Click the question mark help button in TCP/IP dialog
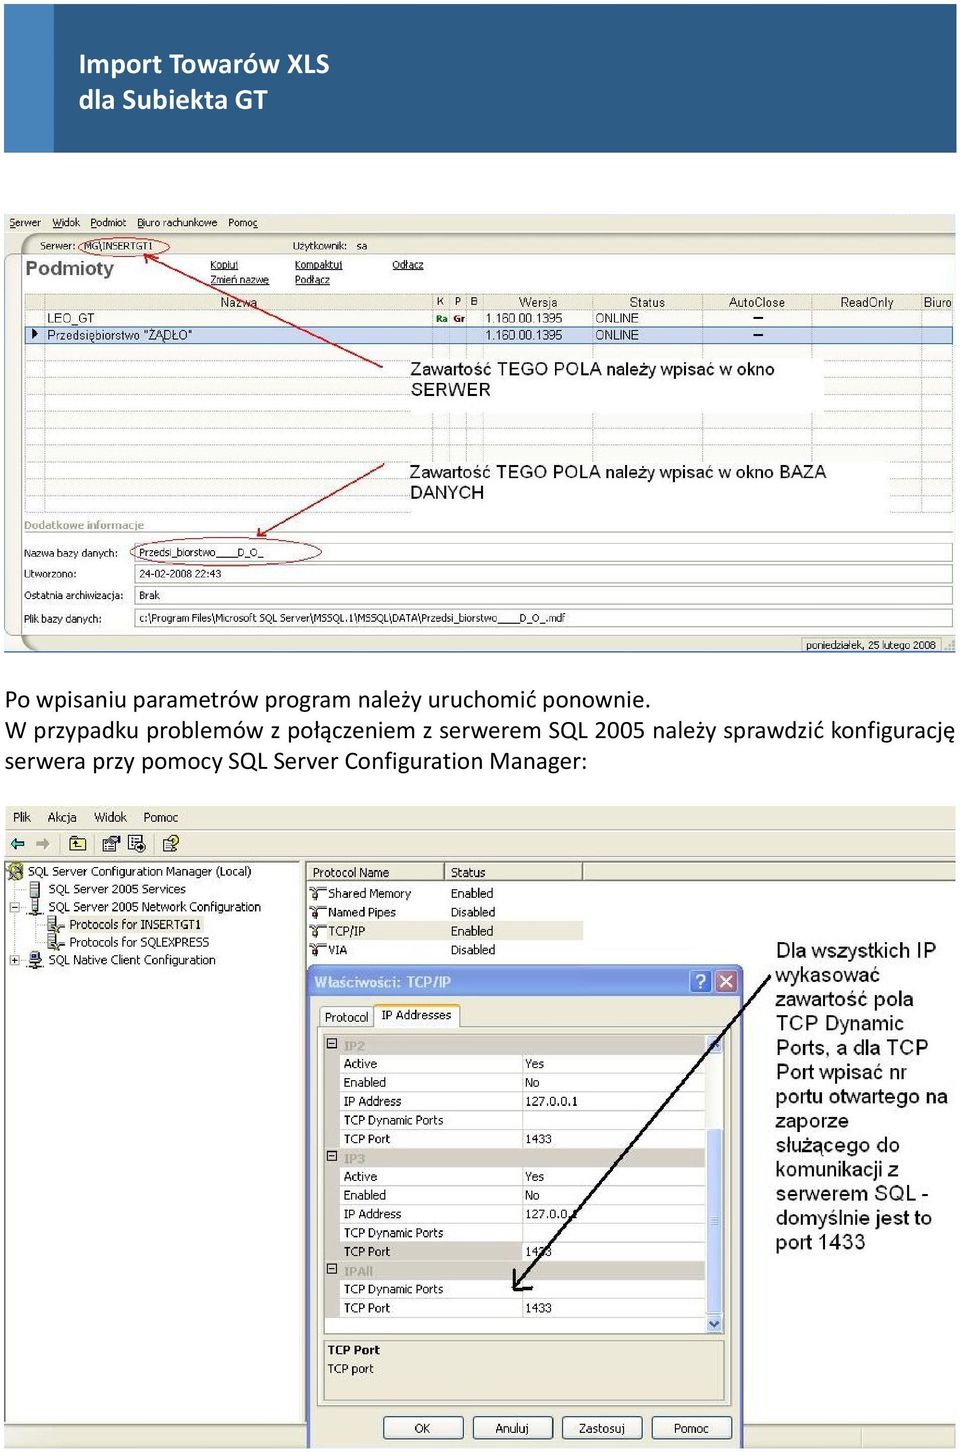Viewport: 960px width, 1452px height. point(701,982)
